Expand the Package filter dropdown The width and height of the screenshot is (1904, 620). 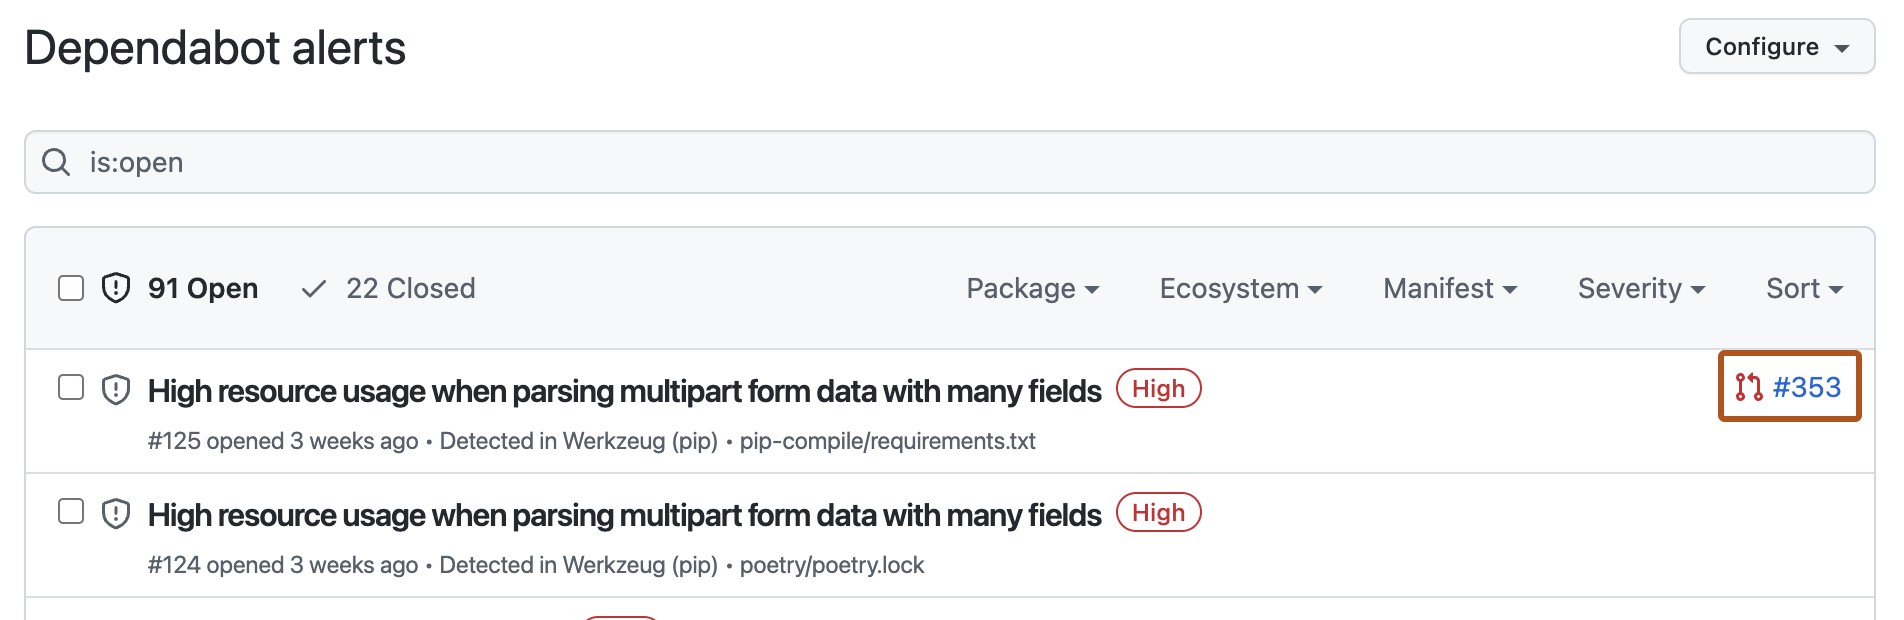[1032, 289]
